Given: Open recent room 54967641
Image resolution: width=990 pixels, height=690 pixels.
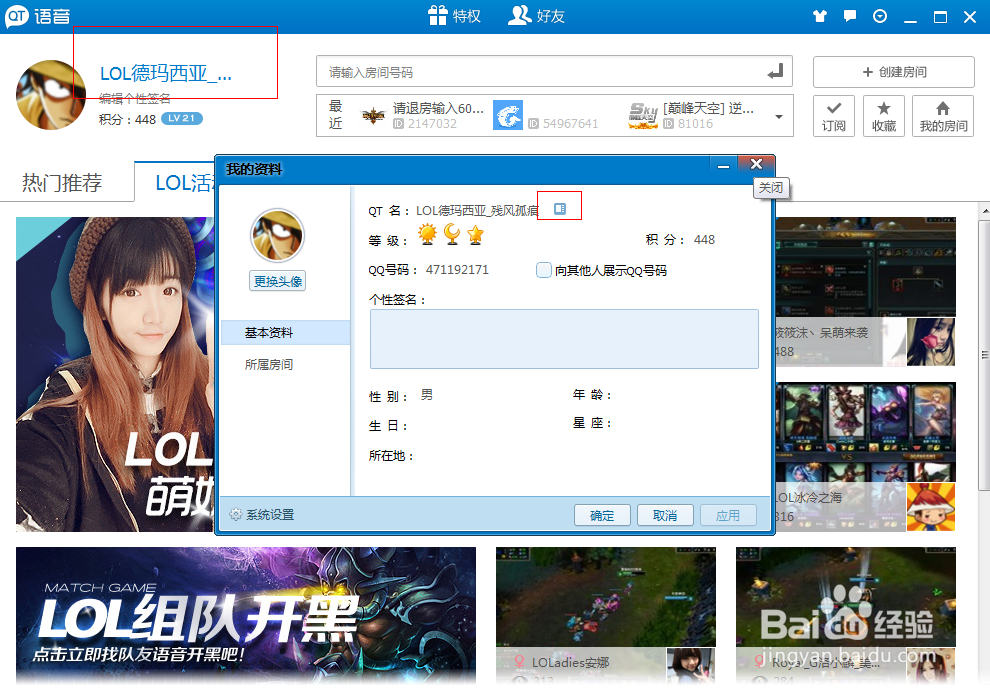Looking at the screenshot, I should pos(546,116).
